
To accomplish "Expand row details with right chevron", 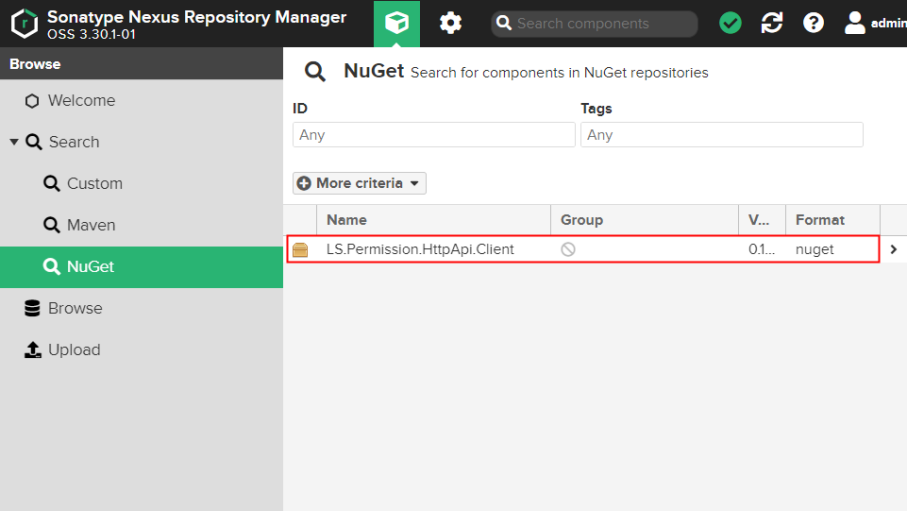I will click(x=894, y=249).
